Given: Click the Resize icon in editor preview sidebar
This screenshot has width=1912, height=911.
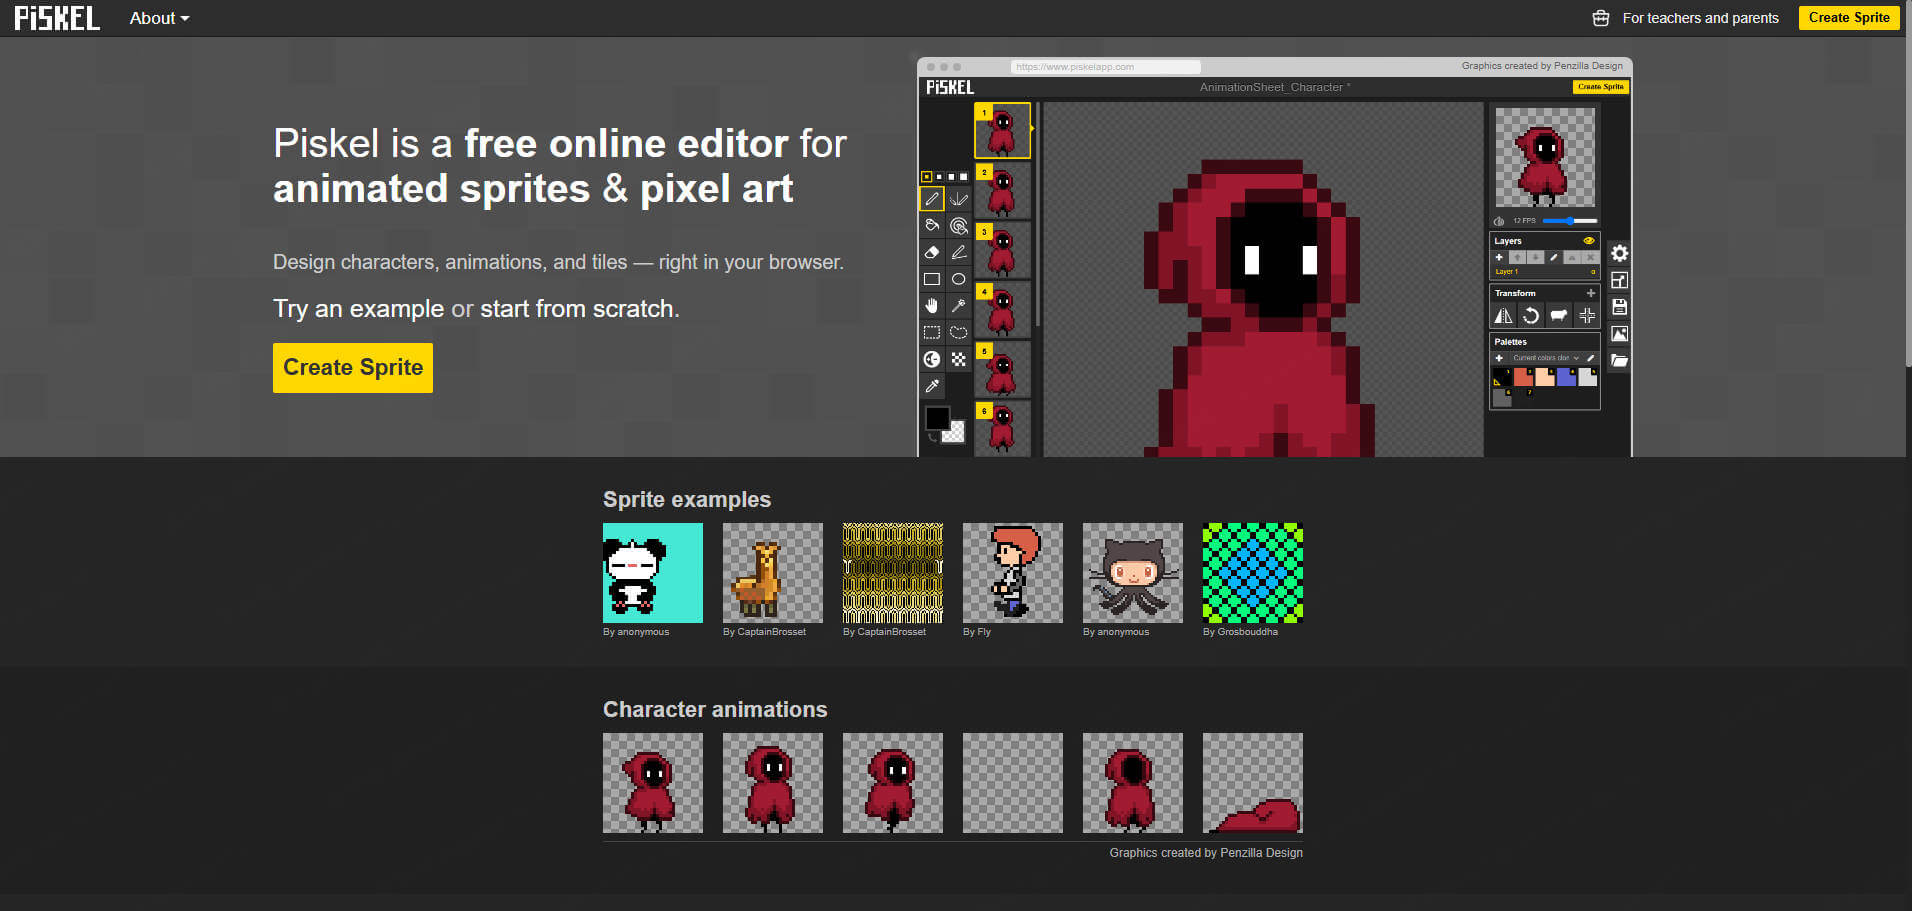Looking at the screenshot, I should 1620,281.
